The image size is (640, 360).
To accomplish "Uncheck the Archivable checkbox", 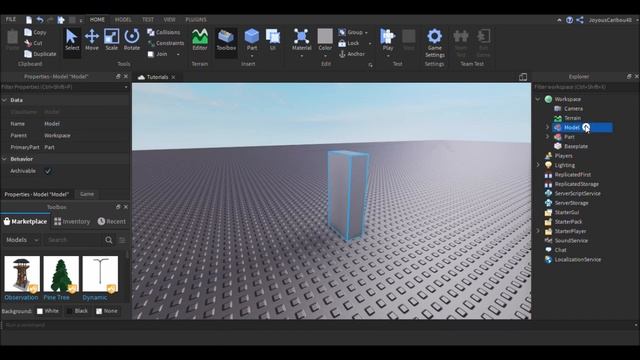I will [x=48, y=171].
